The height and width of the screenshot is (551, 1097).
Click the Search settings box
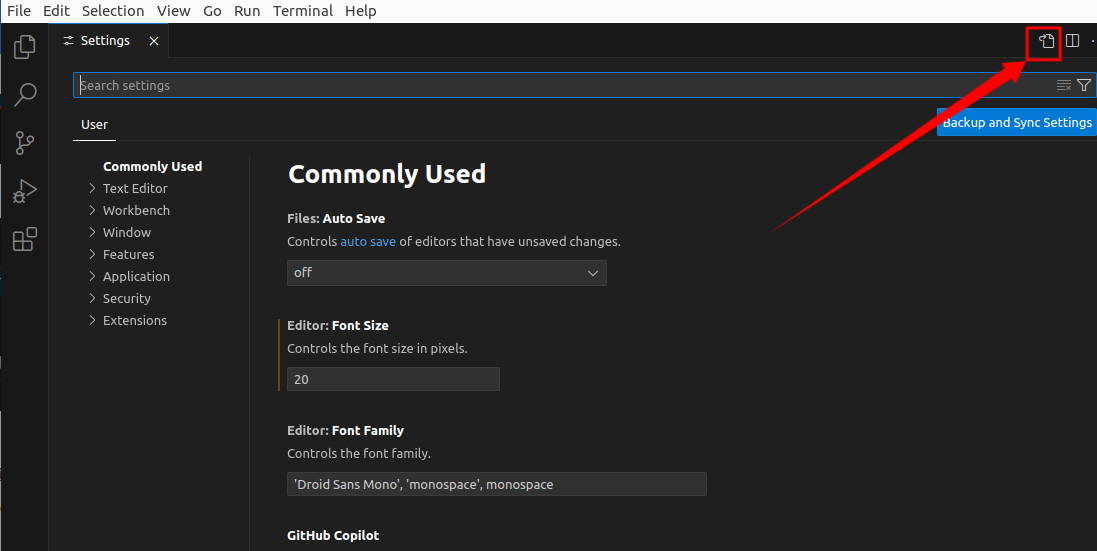560,85
